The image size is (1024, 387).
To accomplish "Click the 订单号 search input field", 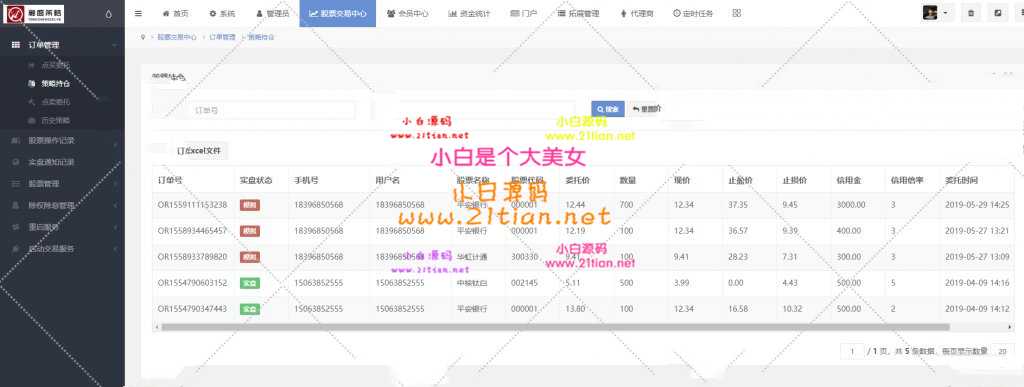I will pos(273,110).
